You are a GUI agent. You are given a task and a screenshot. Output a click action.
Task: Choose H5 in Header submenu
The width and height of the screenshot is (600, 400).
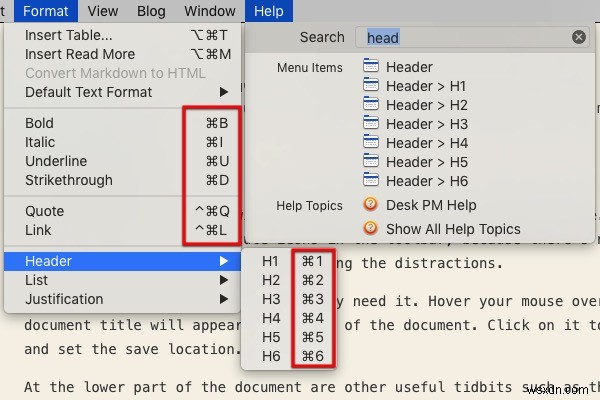pyautogui.click(x=289, y=337)
